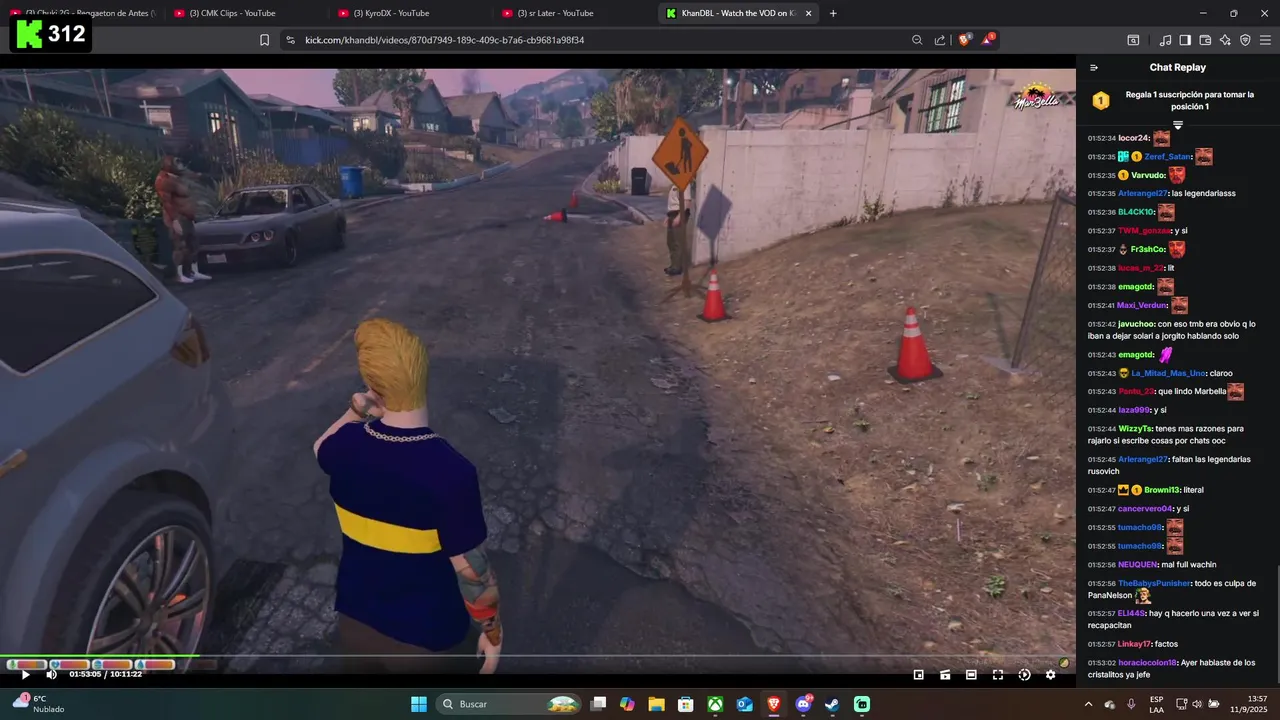Open Outlook from taskbar
This screenshot has height=720, width=1280.
tap(744, 704)
